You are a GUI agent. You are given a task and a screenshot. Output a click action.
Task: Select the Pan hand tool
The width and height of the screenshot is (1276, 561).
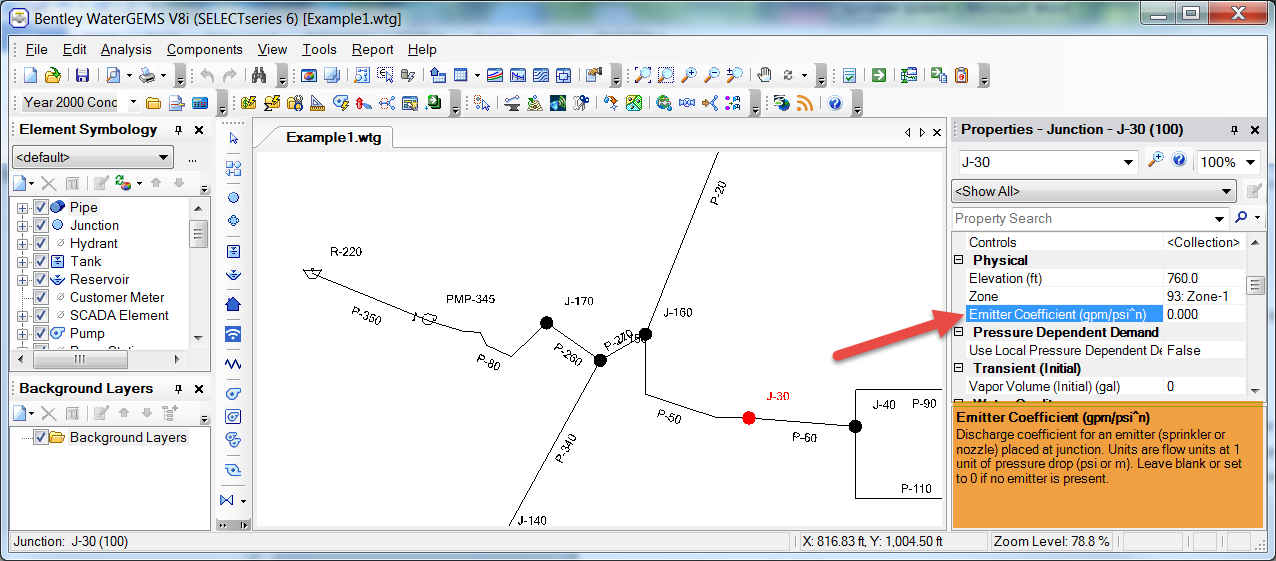(764, 76)
